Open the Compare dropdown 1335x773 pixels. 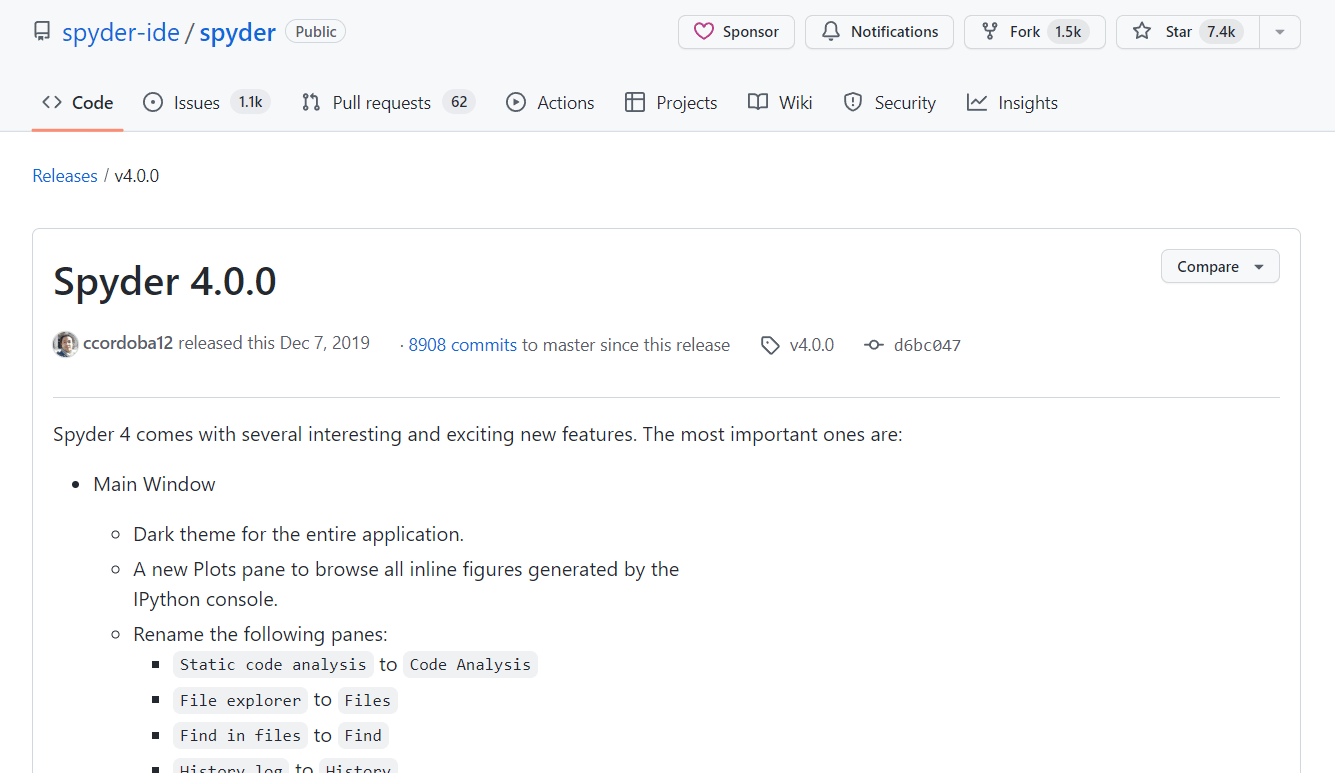pyautogui.click(x=1220, y=266)
